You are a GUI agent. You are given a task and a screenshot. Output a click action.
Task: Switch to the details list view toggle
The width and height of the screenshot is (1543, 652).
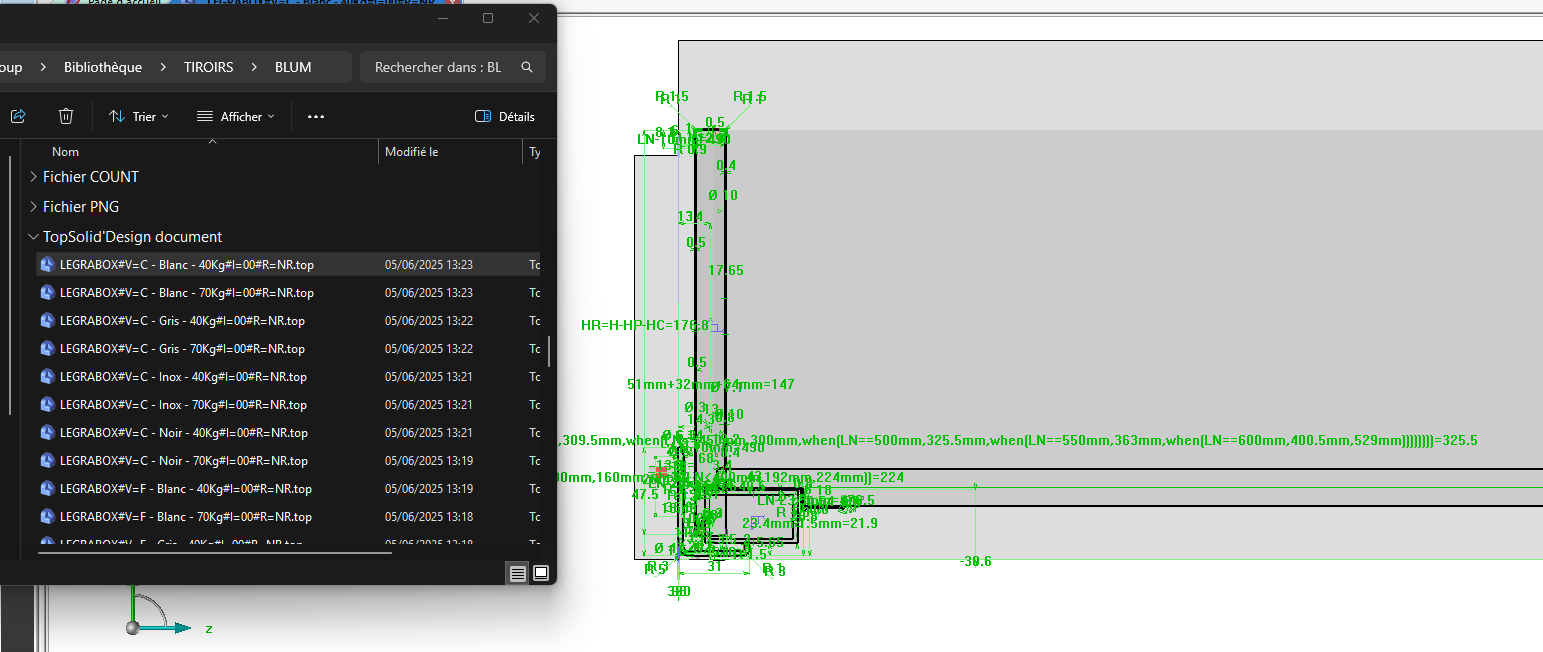(x=518, y=573)
